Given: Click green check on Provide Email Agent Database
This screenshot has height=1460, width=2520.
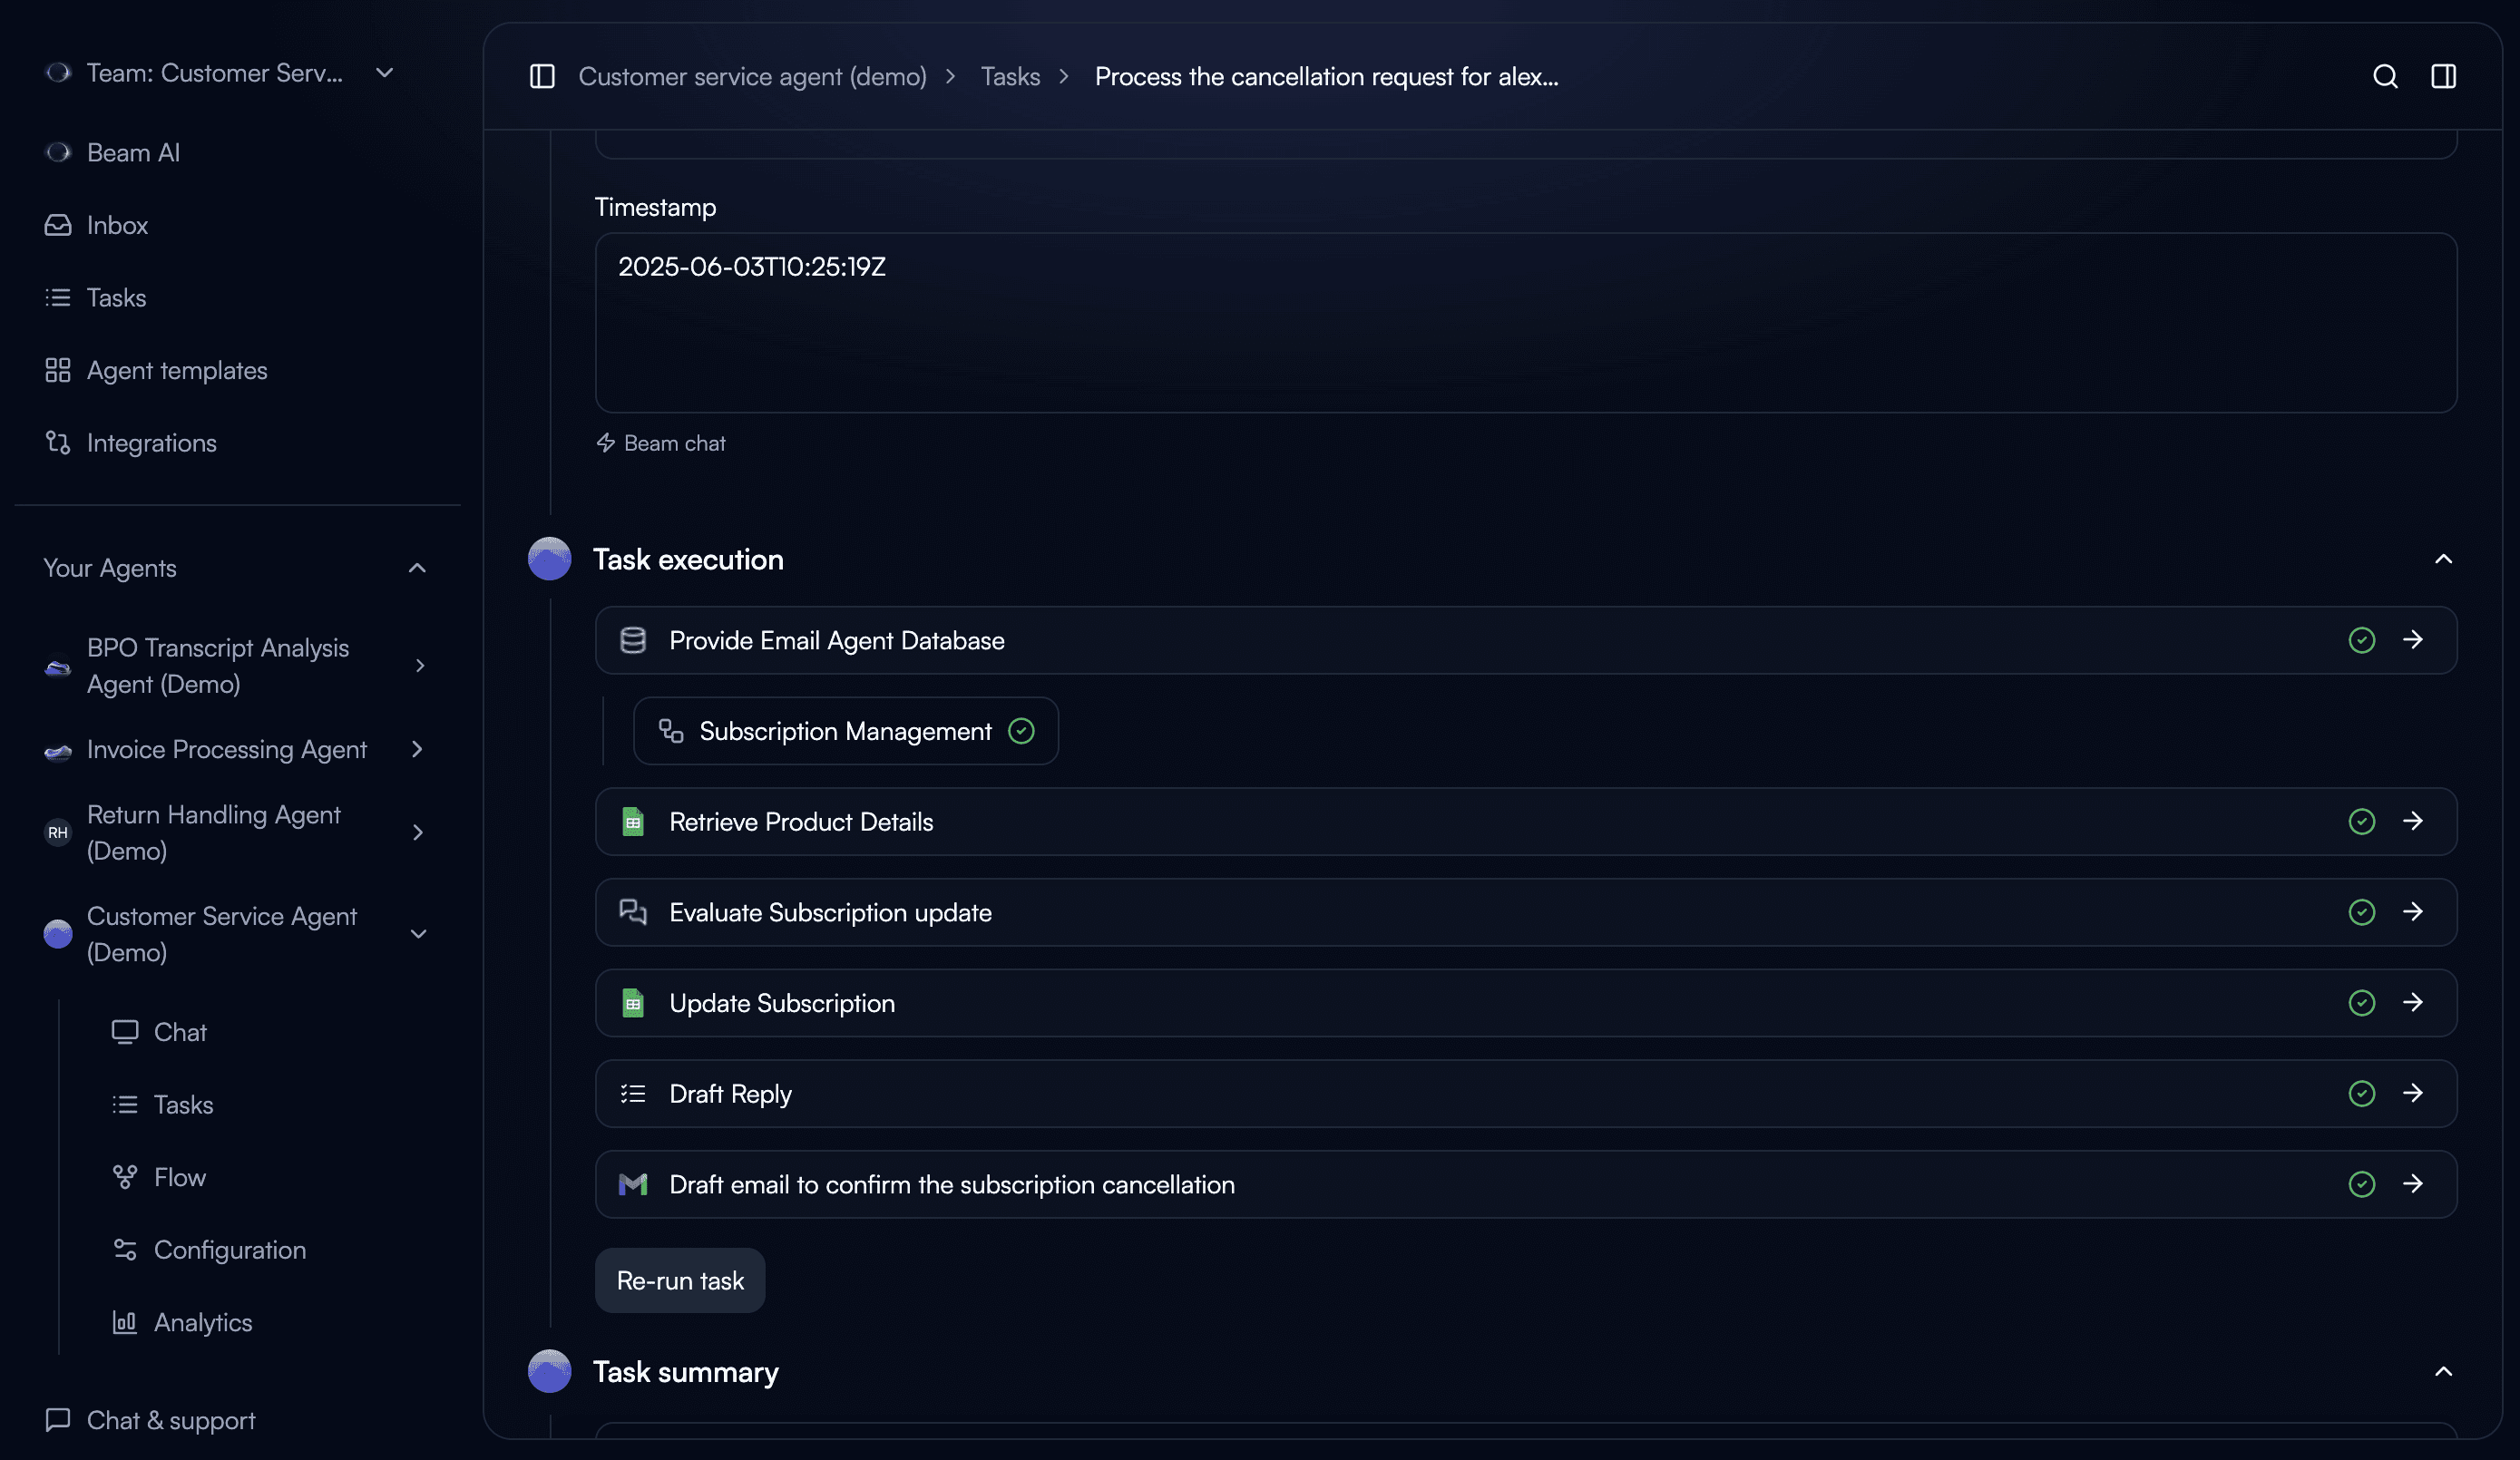Looking at the screenshot, I should coord(2361,641).
